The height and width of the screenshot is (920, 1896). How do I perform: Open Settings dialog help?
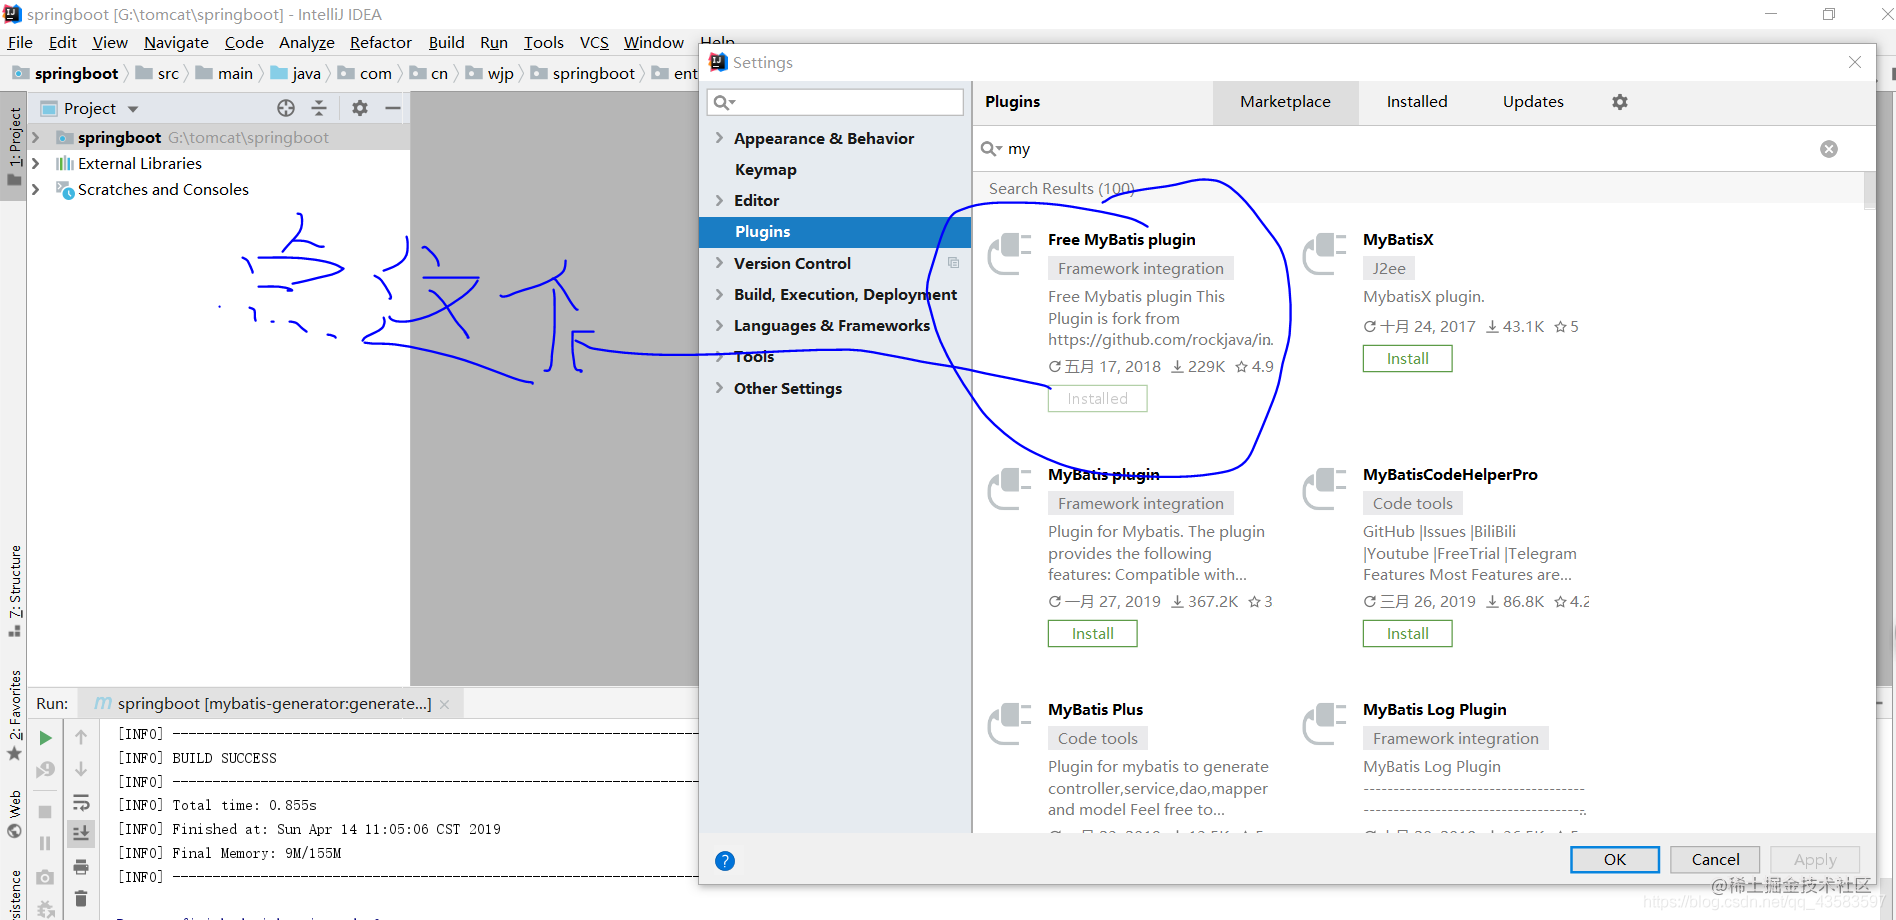point(725,861)
